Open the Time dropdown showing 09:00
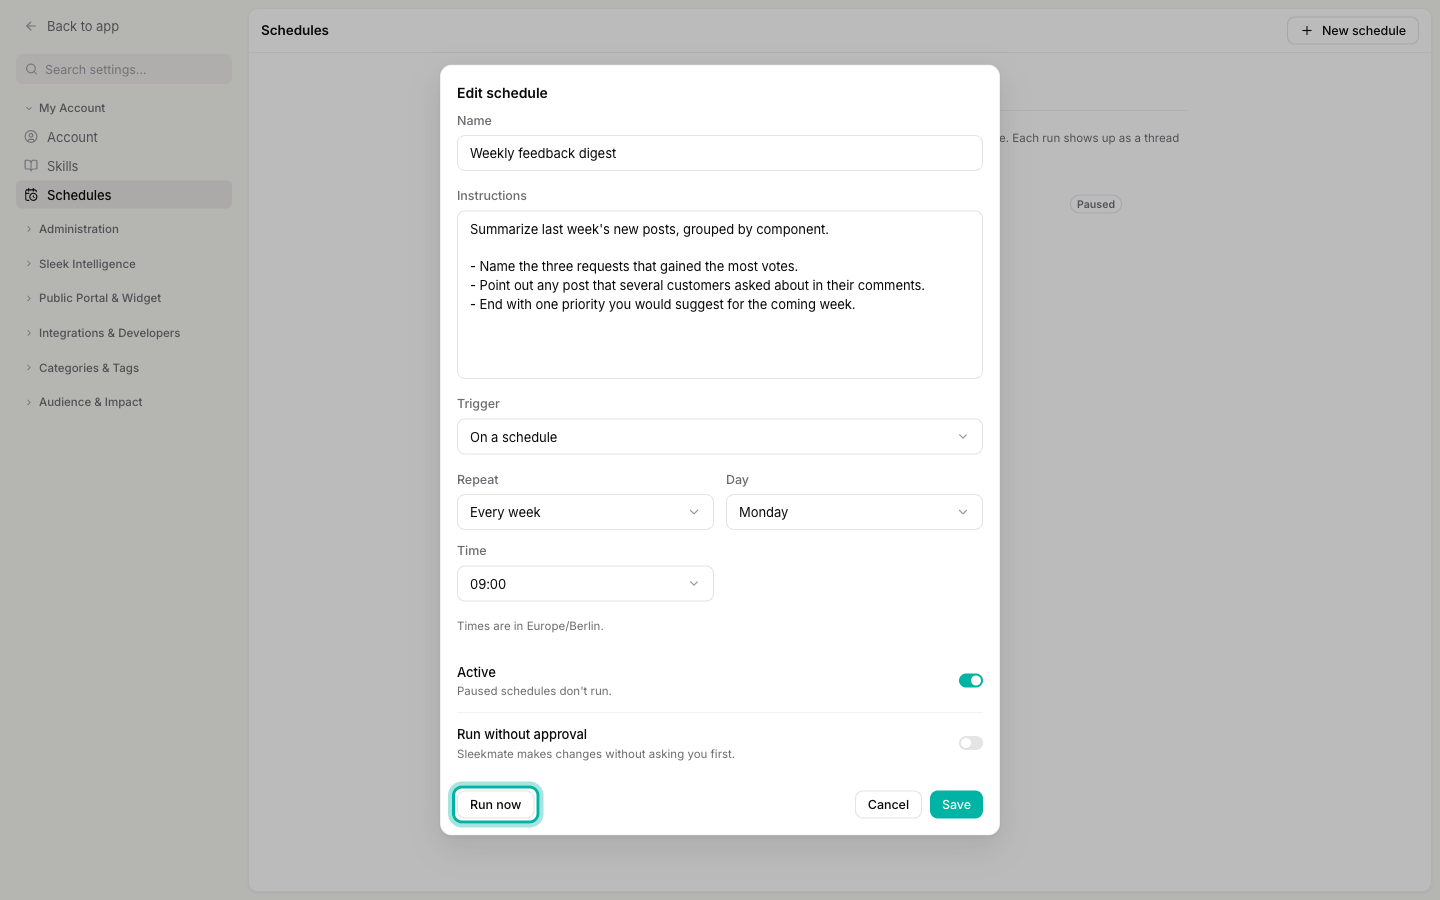Image resolution: width=1440 pixels, height=900 pixels. [585, 584]
